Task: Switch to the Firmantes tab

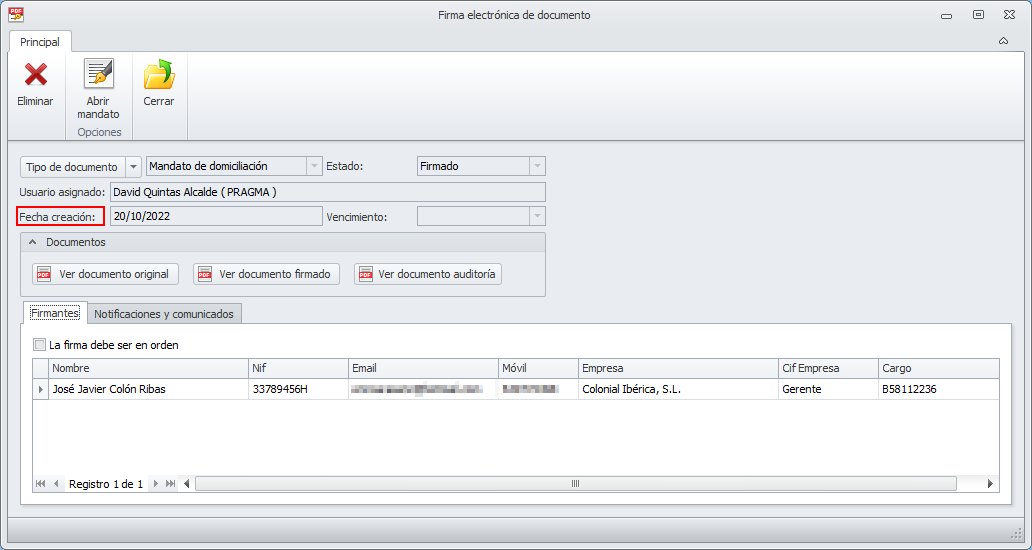Action: click(x=55, y=313)
